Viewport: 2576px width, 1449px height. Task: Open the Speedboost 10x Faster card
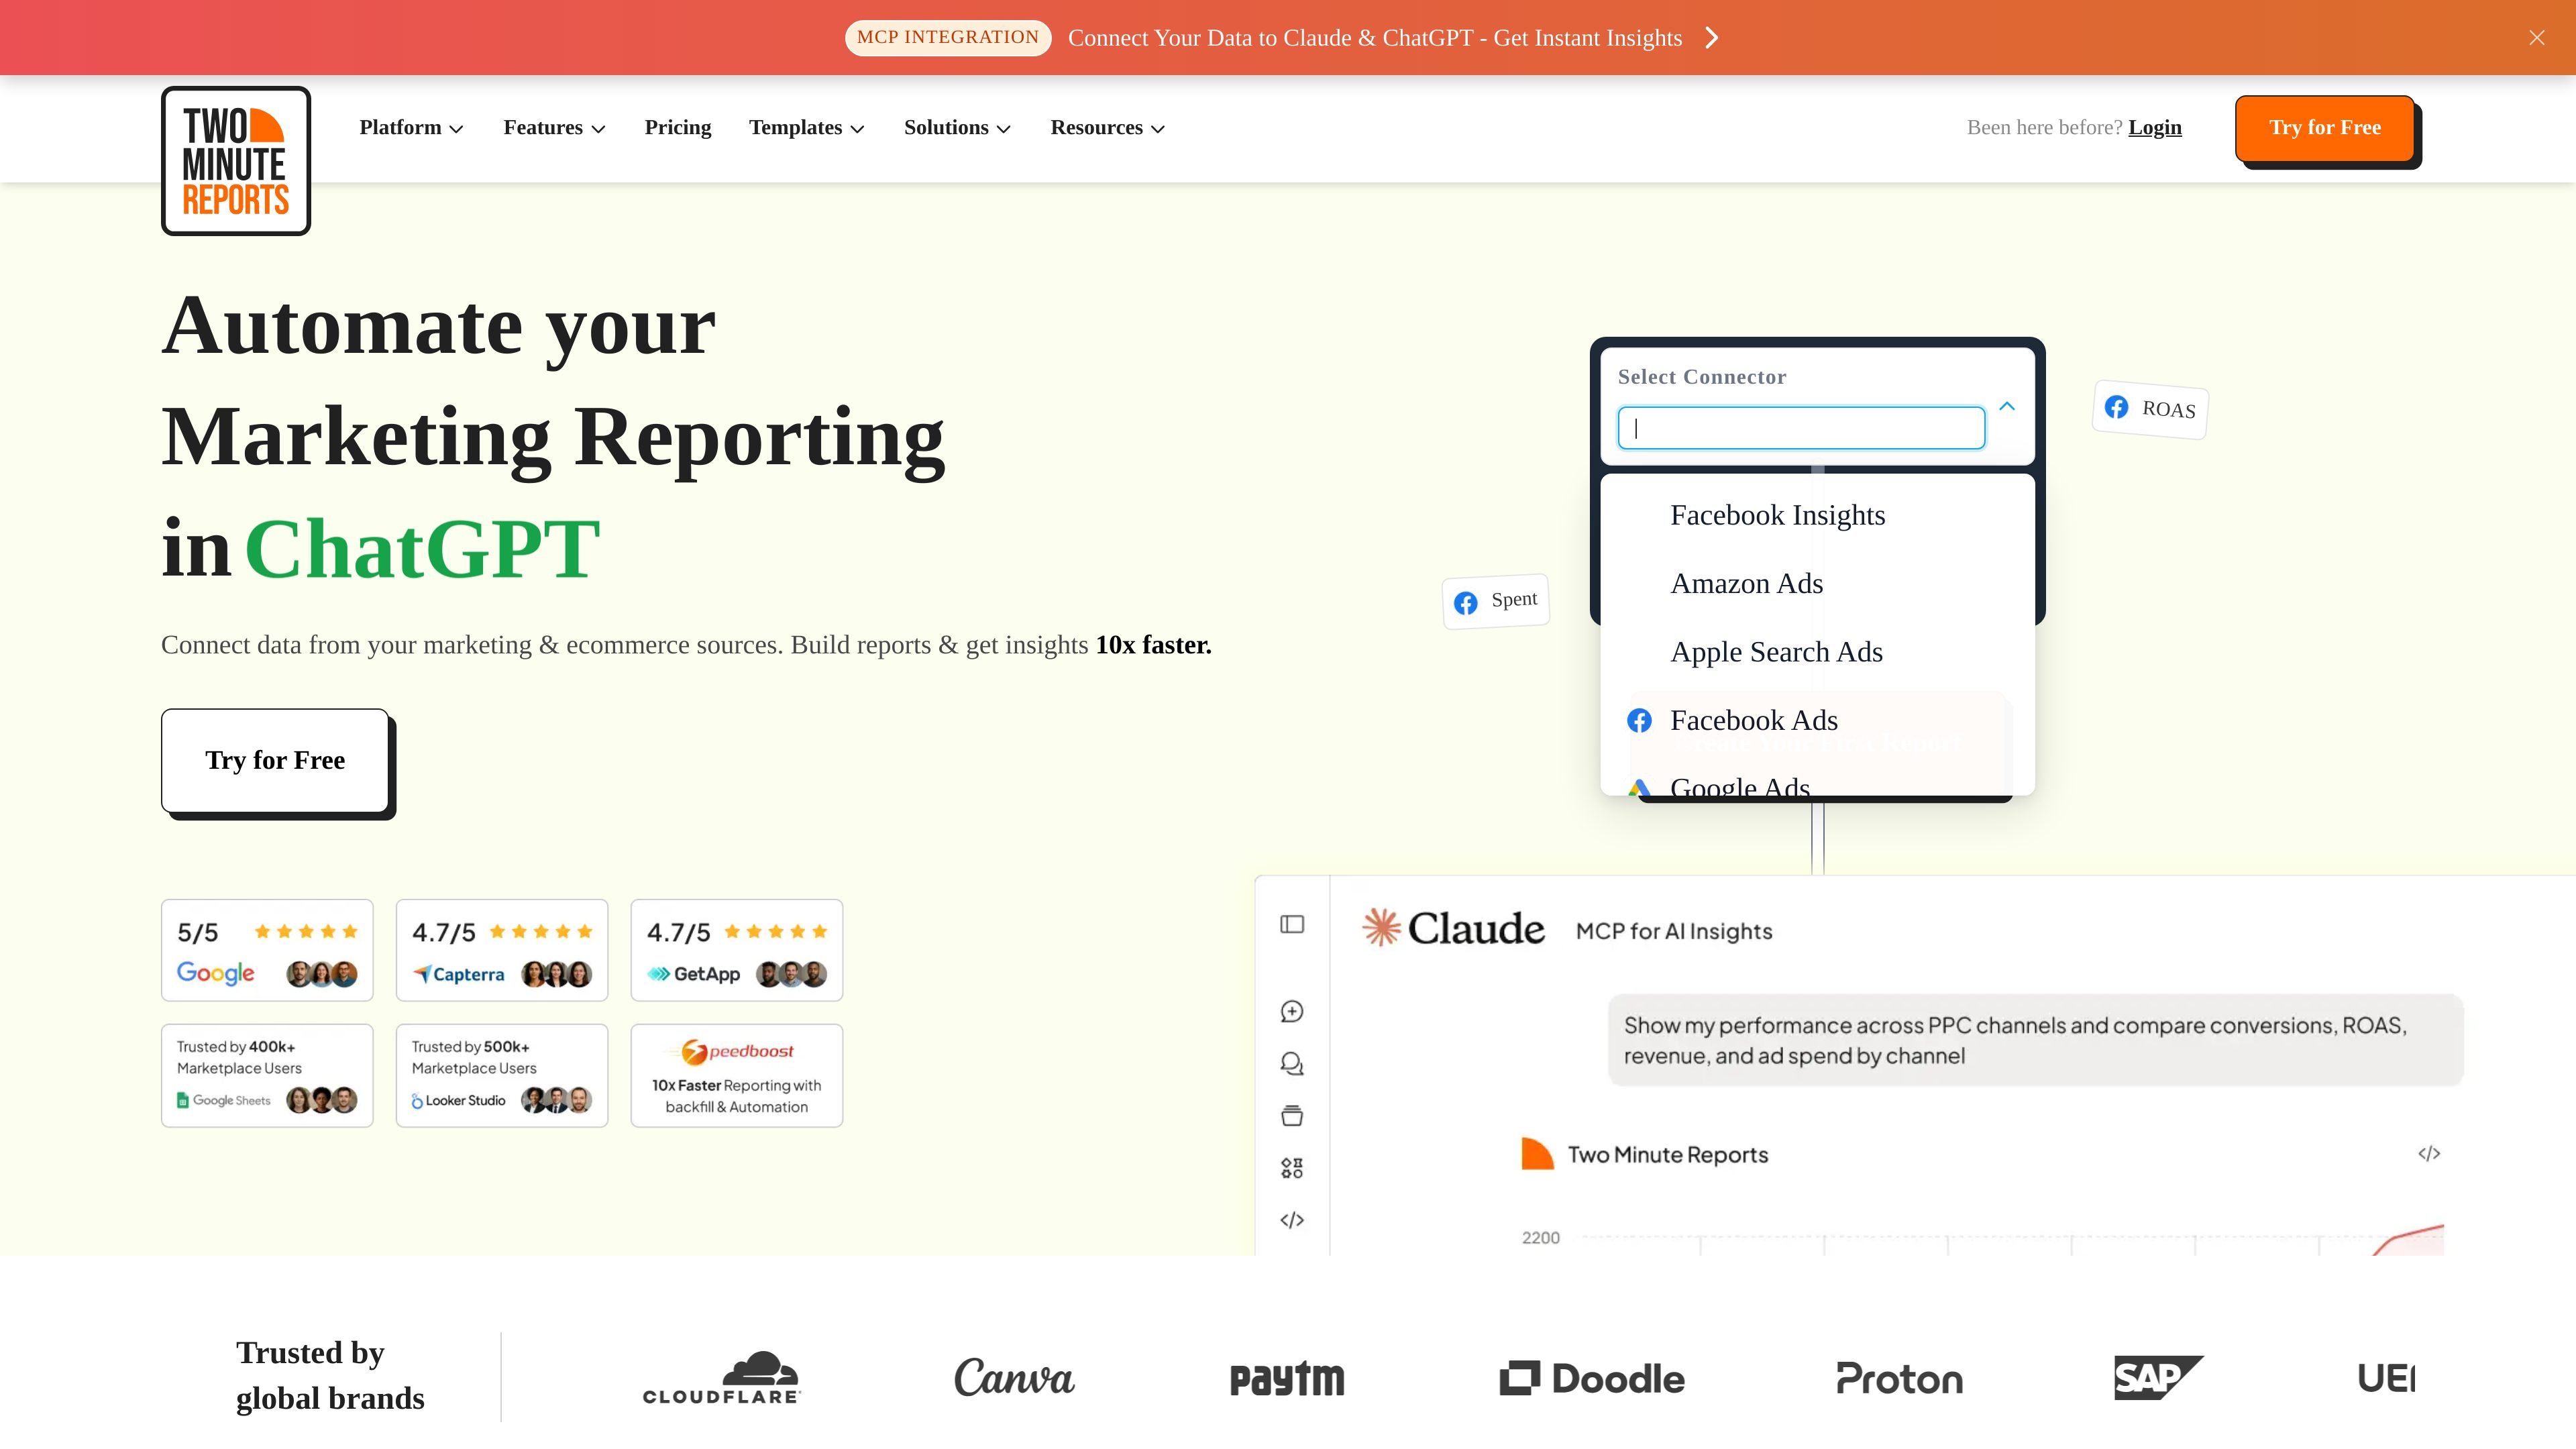(x=737, y=1076)
